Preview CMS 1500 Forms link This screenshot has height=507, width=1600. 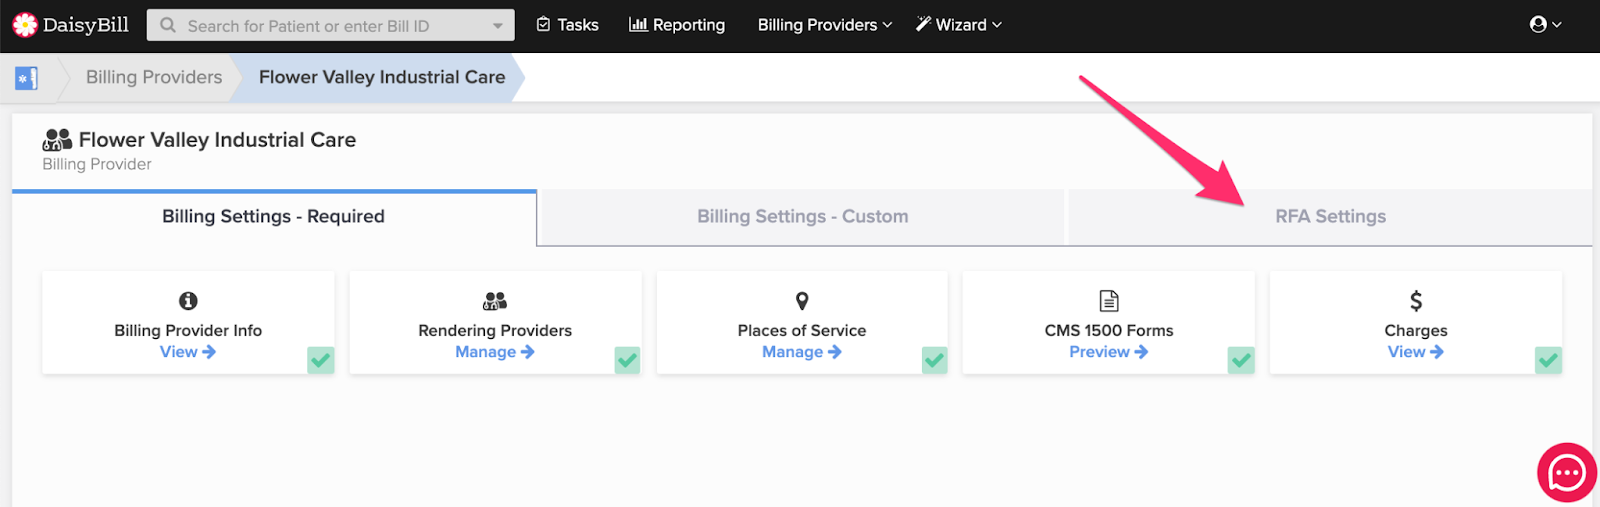(x=1109, y=352)
